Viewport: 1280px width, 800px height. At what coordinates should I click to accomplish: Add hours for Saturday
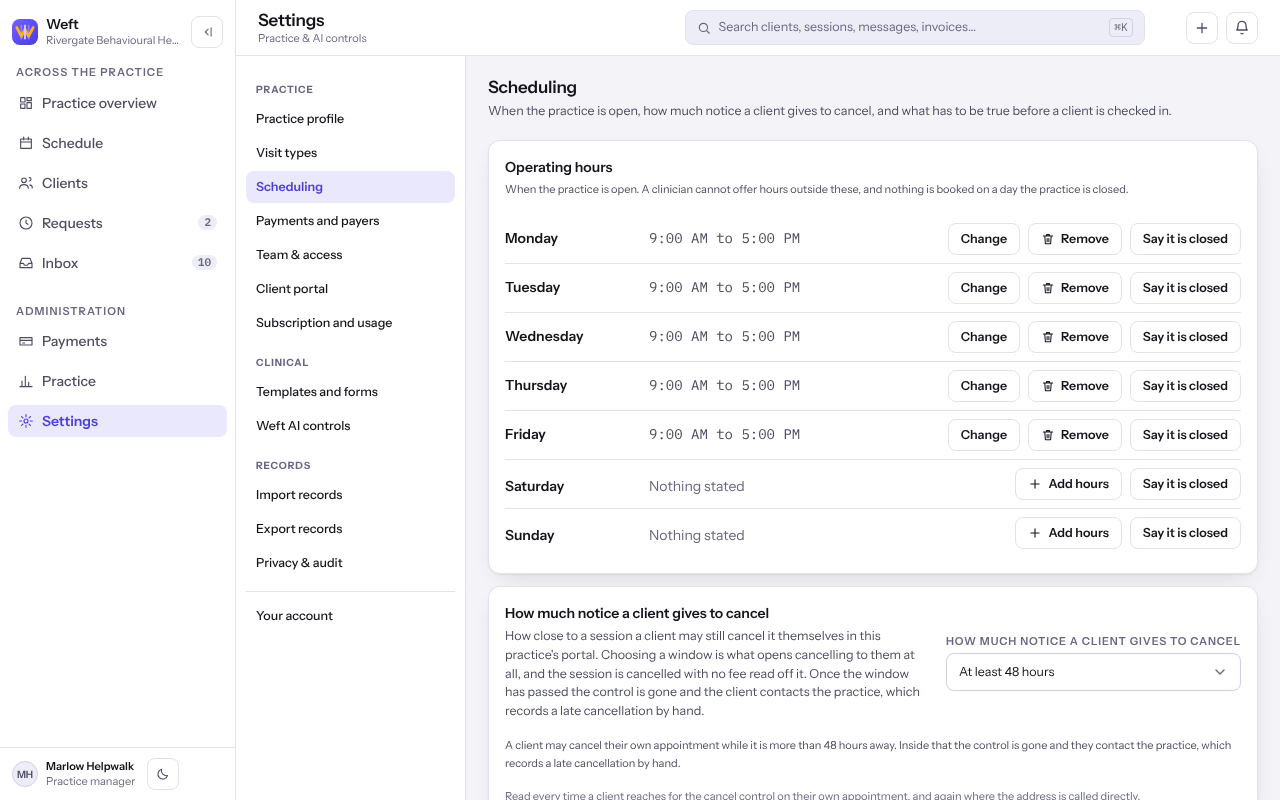1068,484
